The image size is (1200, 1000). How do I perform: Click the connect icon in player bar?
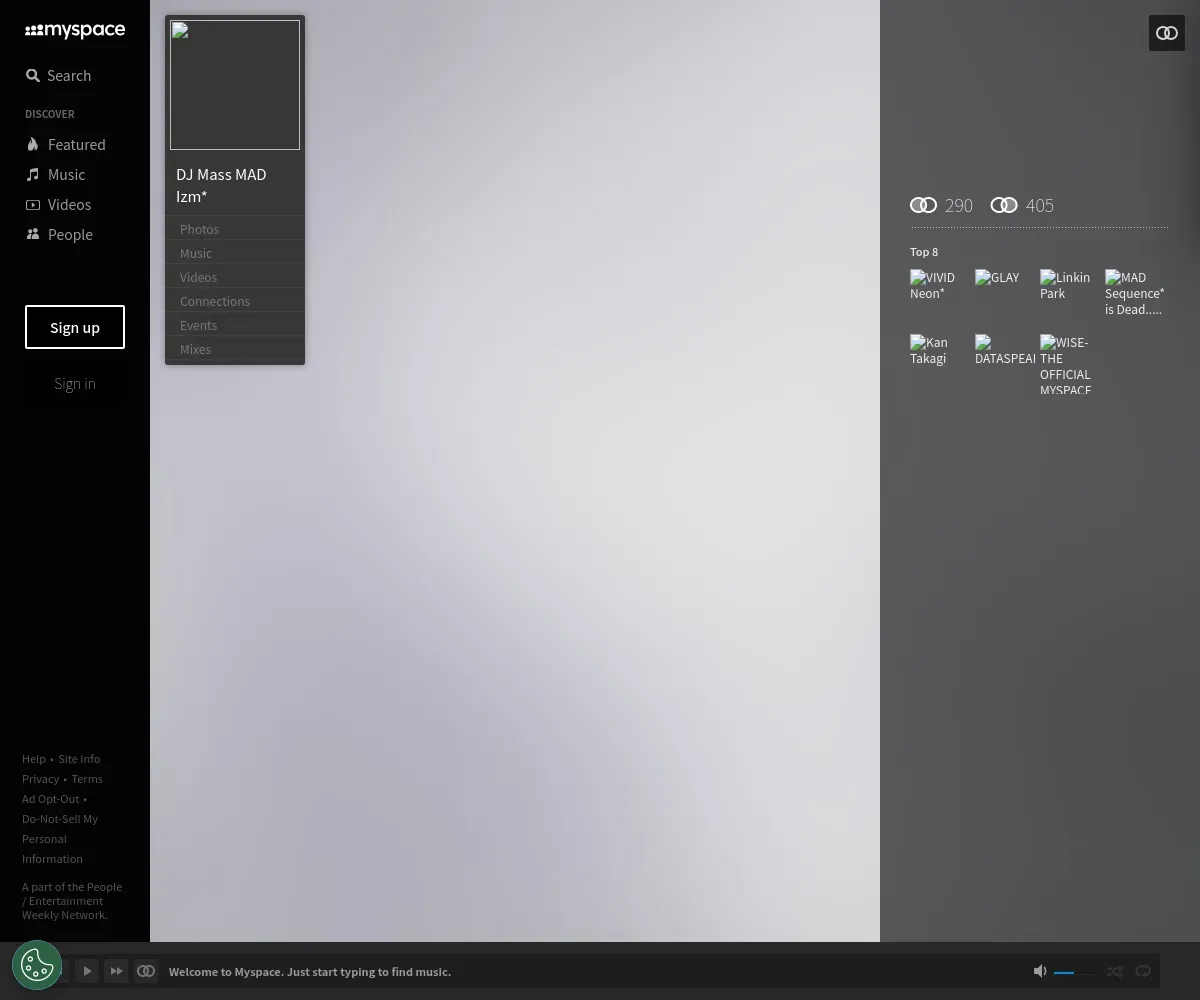pyautogui.click(x=146, y=971)
